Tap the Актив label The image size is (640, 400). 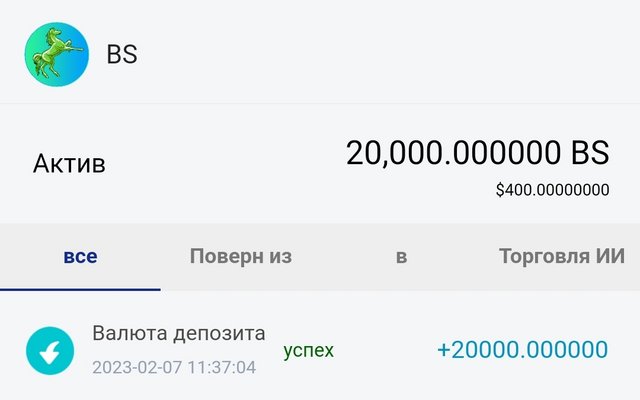click(x=69, y=164)
